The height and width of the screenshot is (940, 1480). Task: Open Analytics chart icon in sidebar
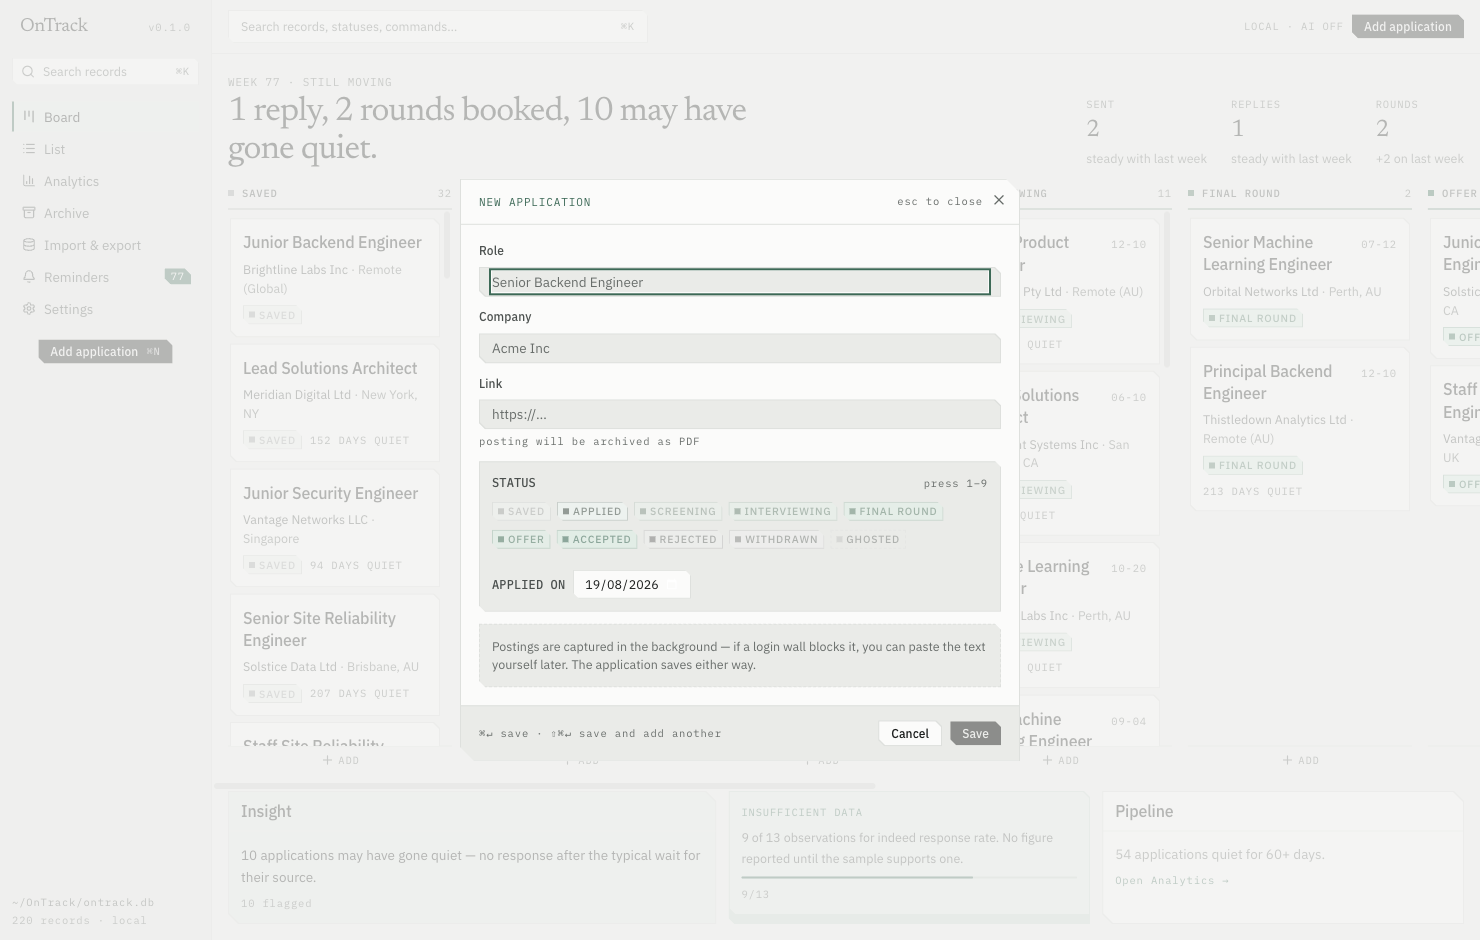coord(29,181)
